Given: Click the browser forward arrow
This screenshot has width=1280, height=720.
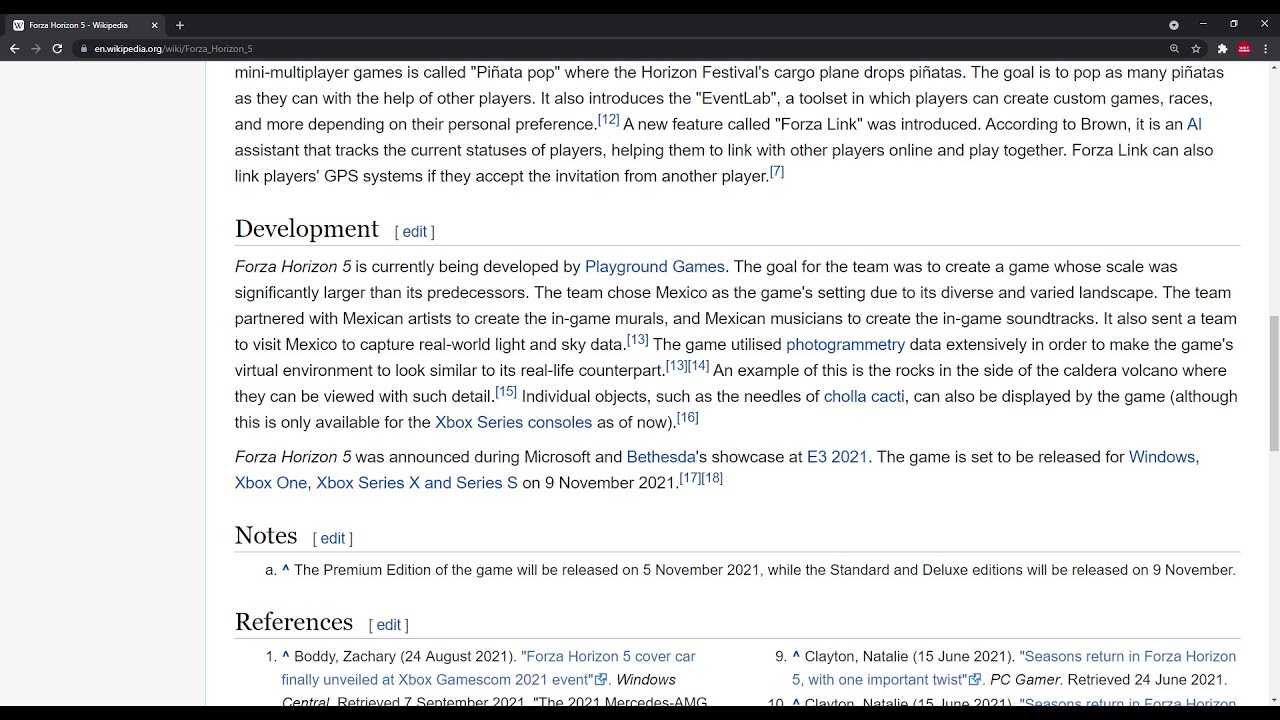Looking at the screenshot, I should (36, 48).
